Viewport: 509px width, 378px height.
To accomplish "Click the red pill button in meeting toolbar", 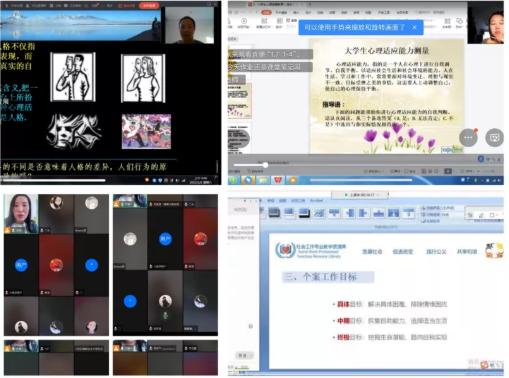I will coord(149,6).
